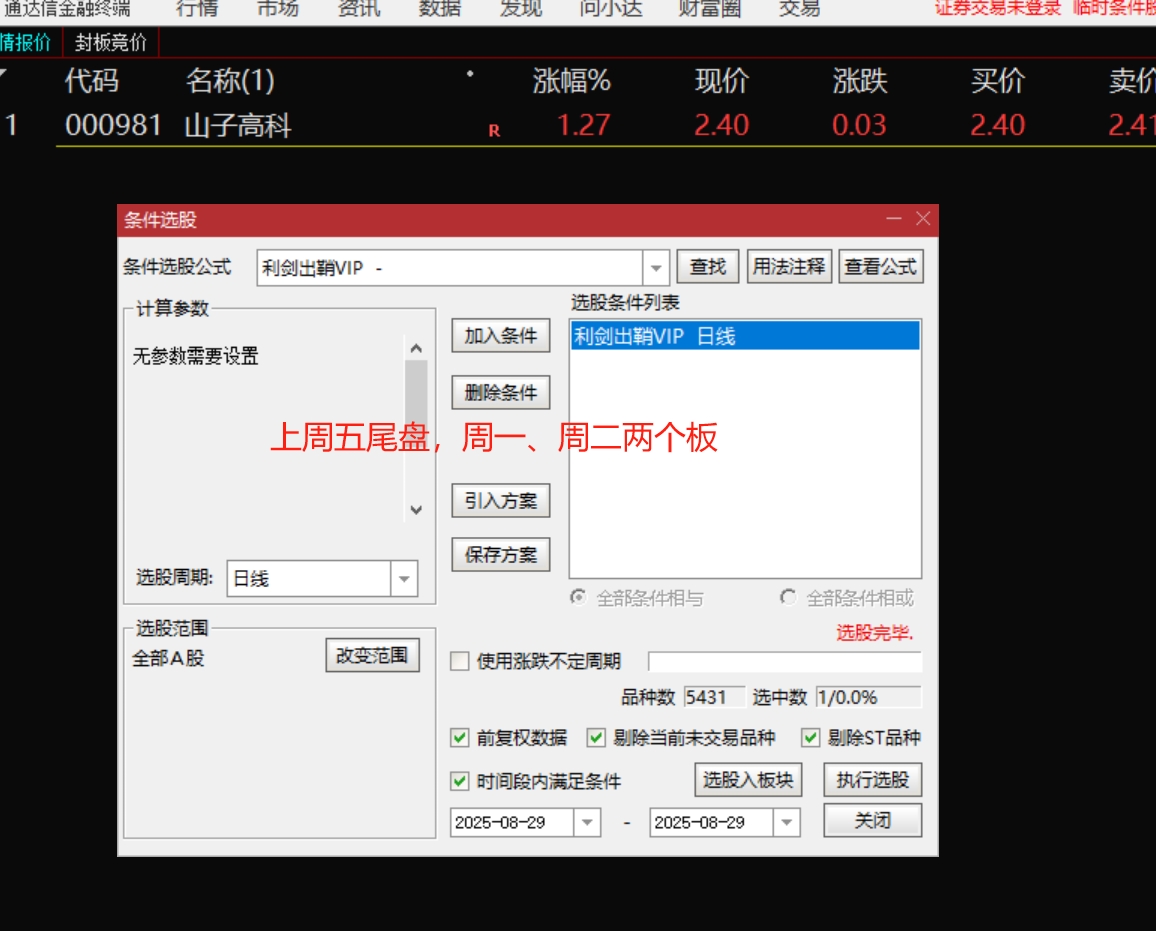Uncheck 剔除当前未交易品种 checkbox

[596, 737]
